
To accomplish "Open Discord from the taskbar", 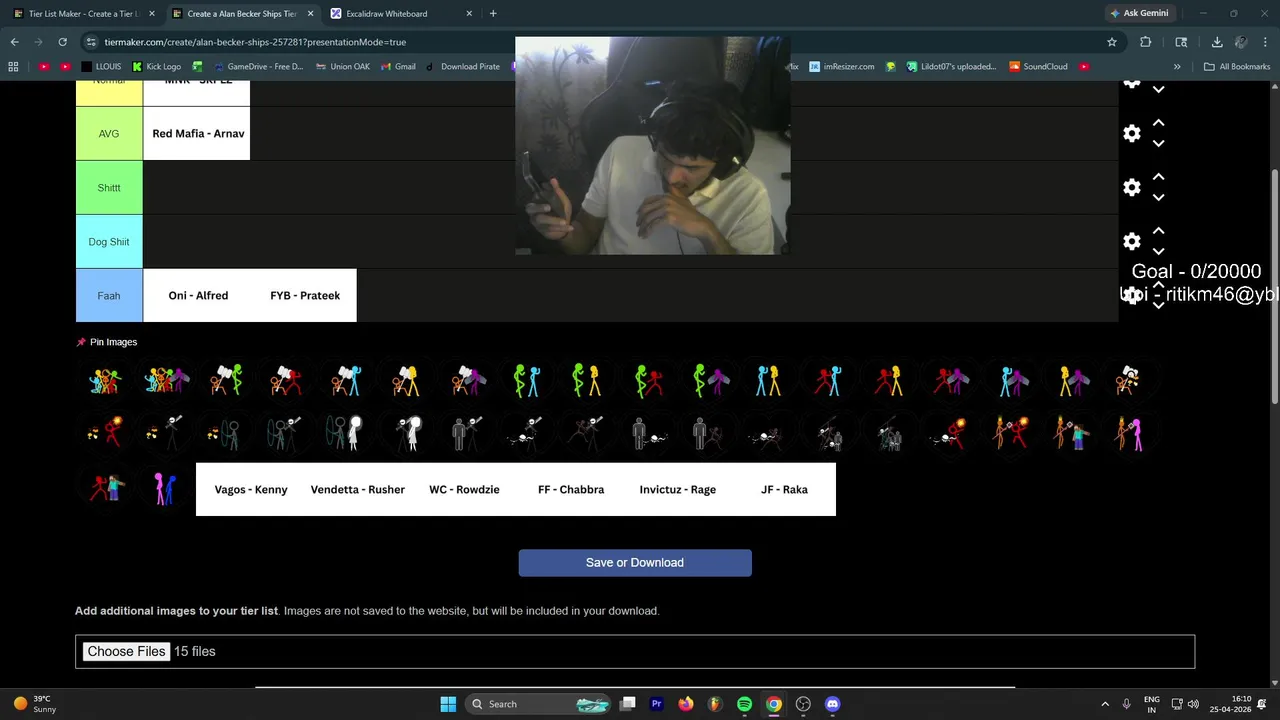I will tap(832, 704).
